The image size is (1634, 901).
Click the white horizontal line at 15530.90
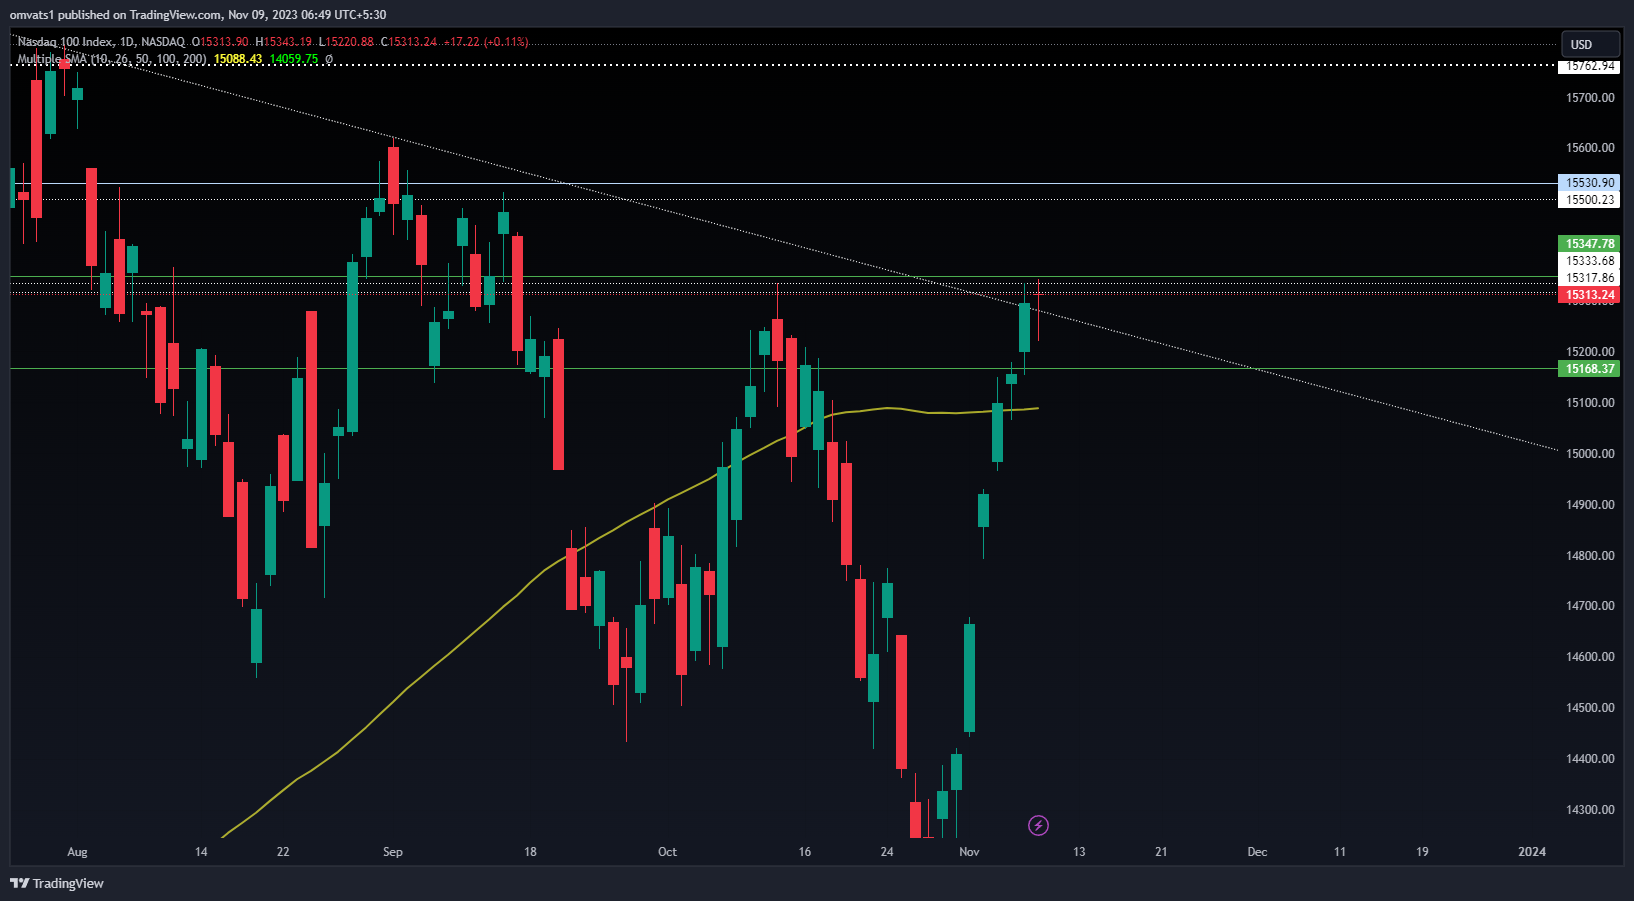click(x=784, y=183)
